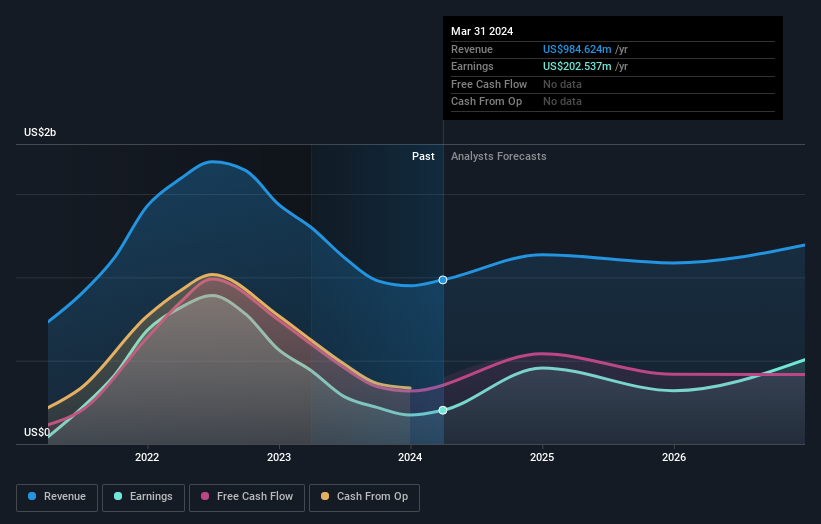Toggle the Earnings legend series

click(x=143, y=497)
